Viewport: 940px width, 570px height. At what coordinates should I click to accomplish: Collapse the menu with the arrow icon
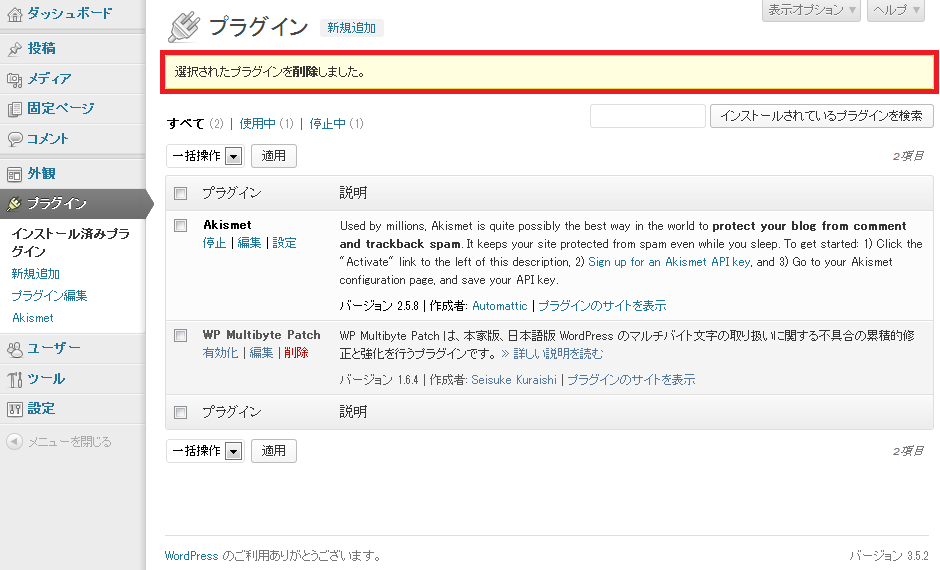coord(14,441)
